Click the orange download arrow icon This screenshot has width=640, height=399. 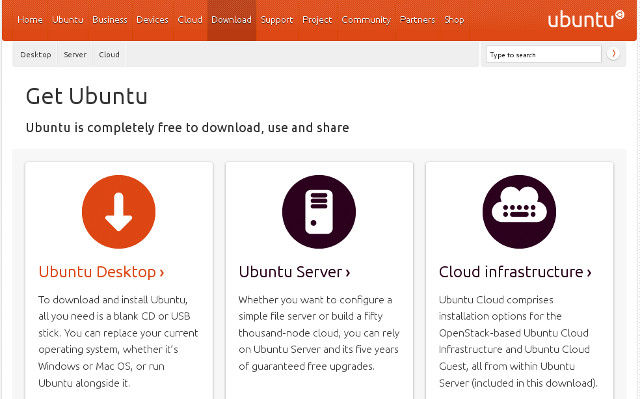119,212
